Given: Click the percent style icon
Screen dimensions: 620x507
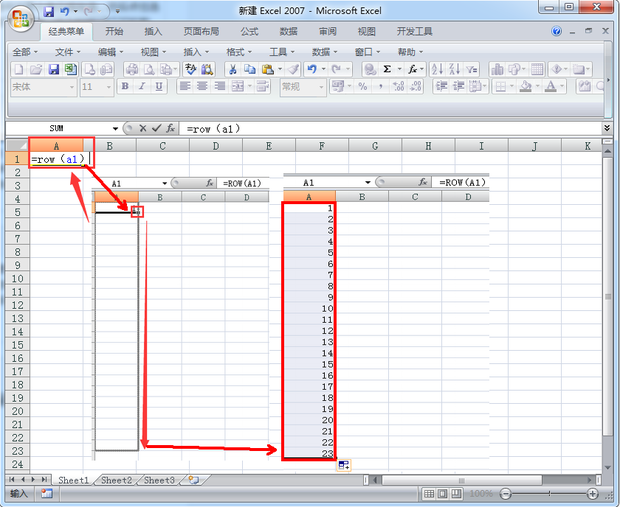Looking at the screenshot, I should click(363, 86).
